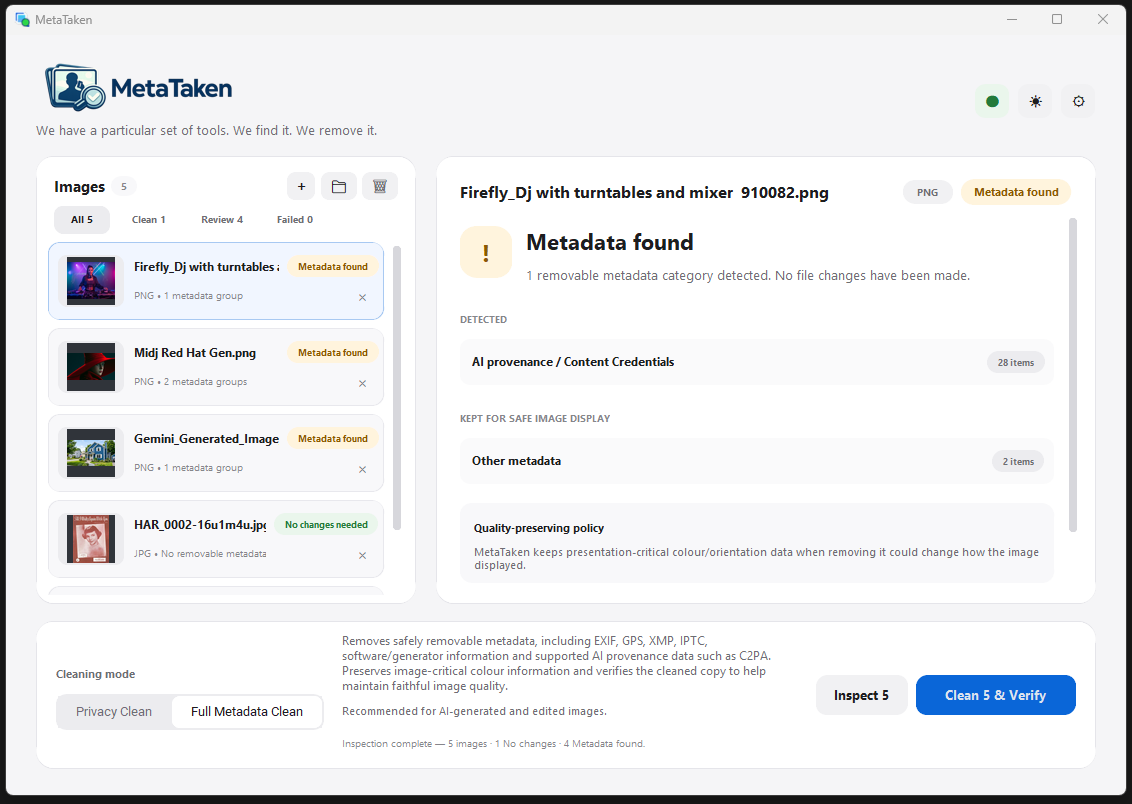This screenshot has height=804, width=1132.
Task: Switch to the Clean 1 tab
Action: (149, 219)
